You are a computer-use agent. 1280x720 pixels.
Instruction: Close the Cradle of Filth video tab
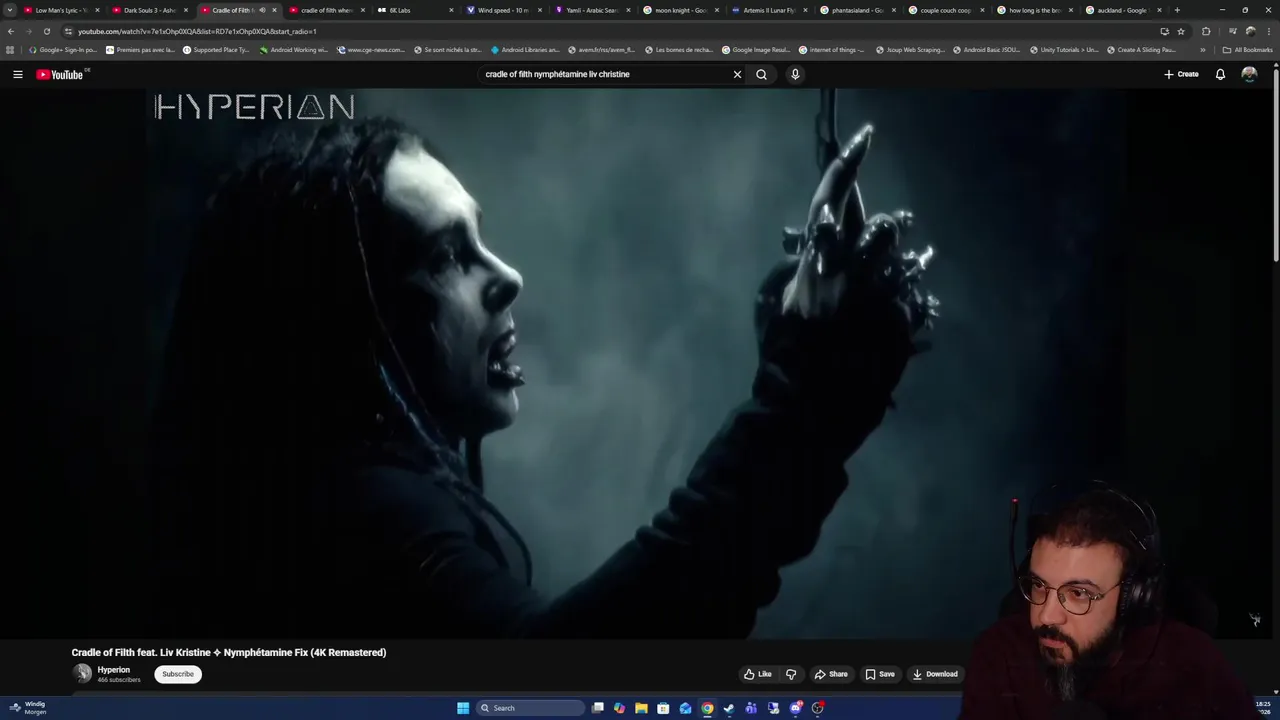coord(274,10)
